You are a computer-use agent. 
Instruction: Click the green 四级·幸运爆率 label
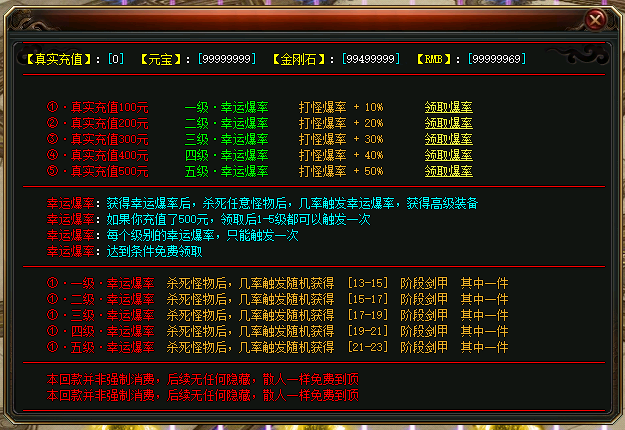pyautogui.click(x=226, y=155)
